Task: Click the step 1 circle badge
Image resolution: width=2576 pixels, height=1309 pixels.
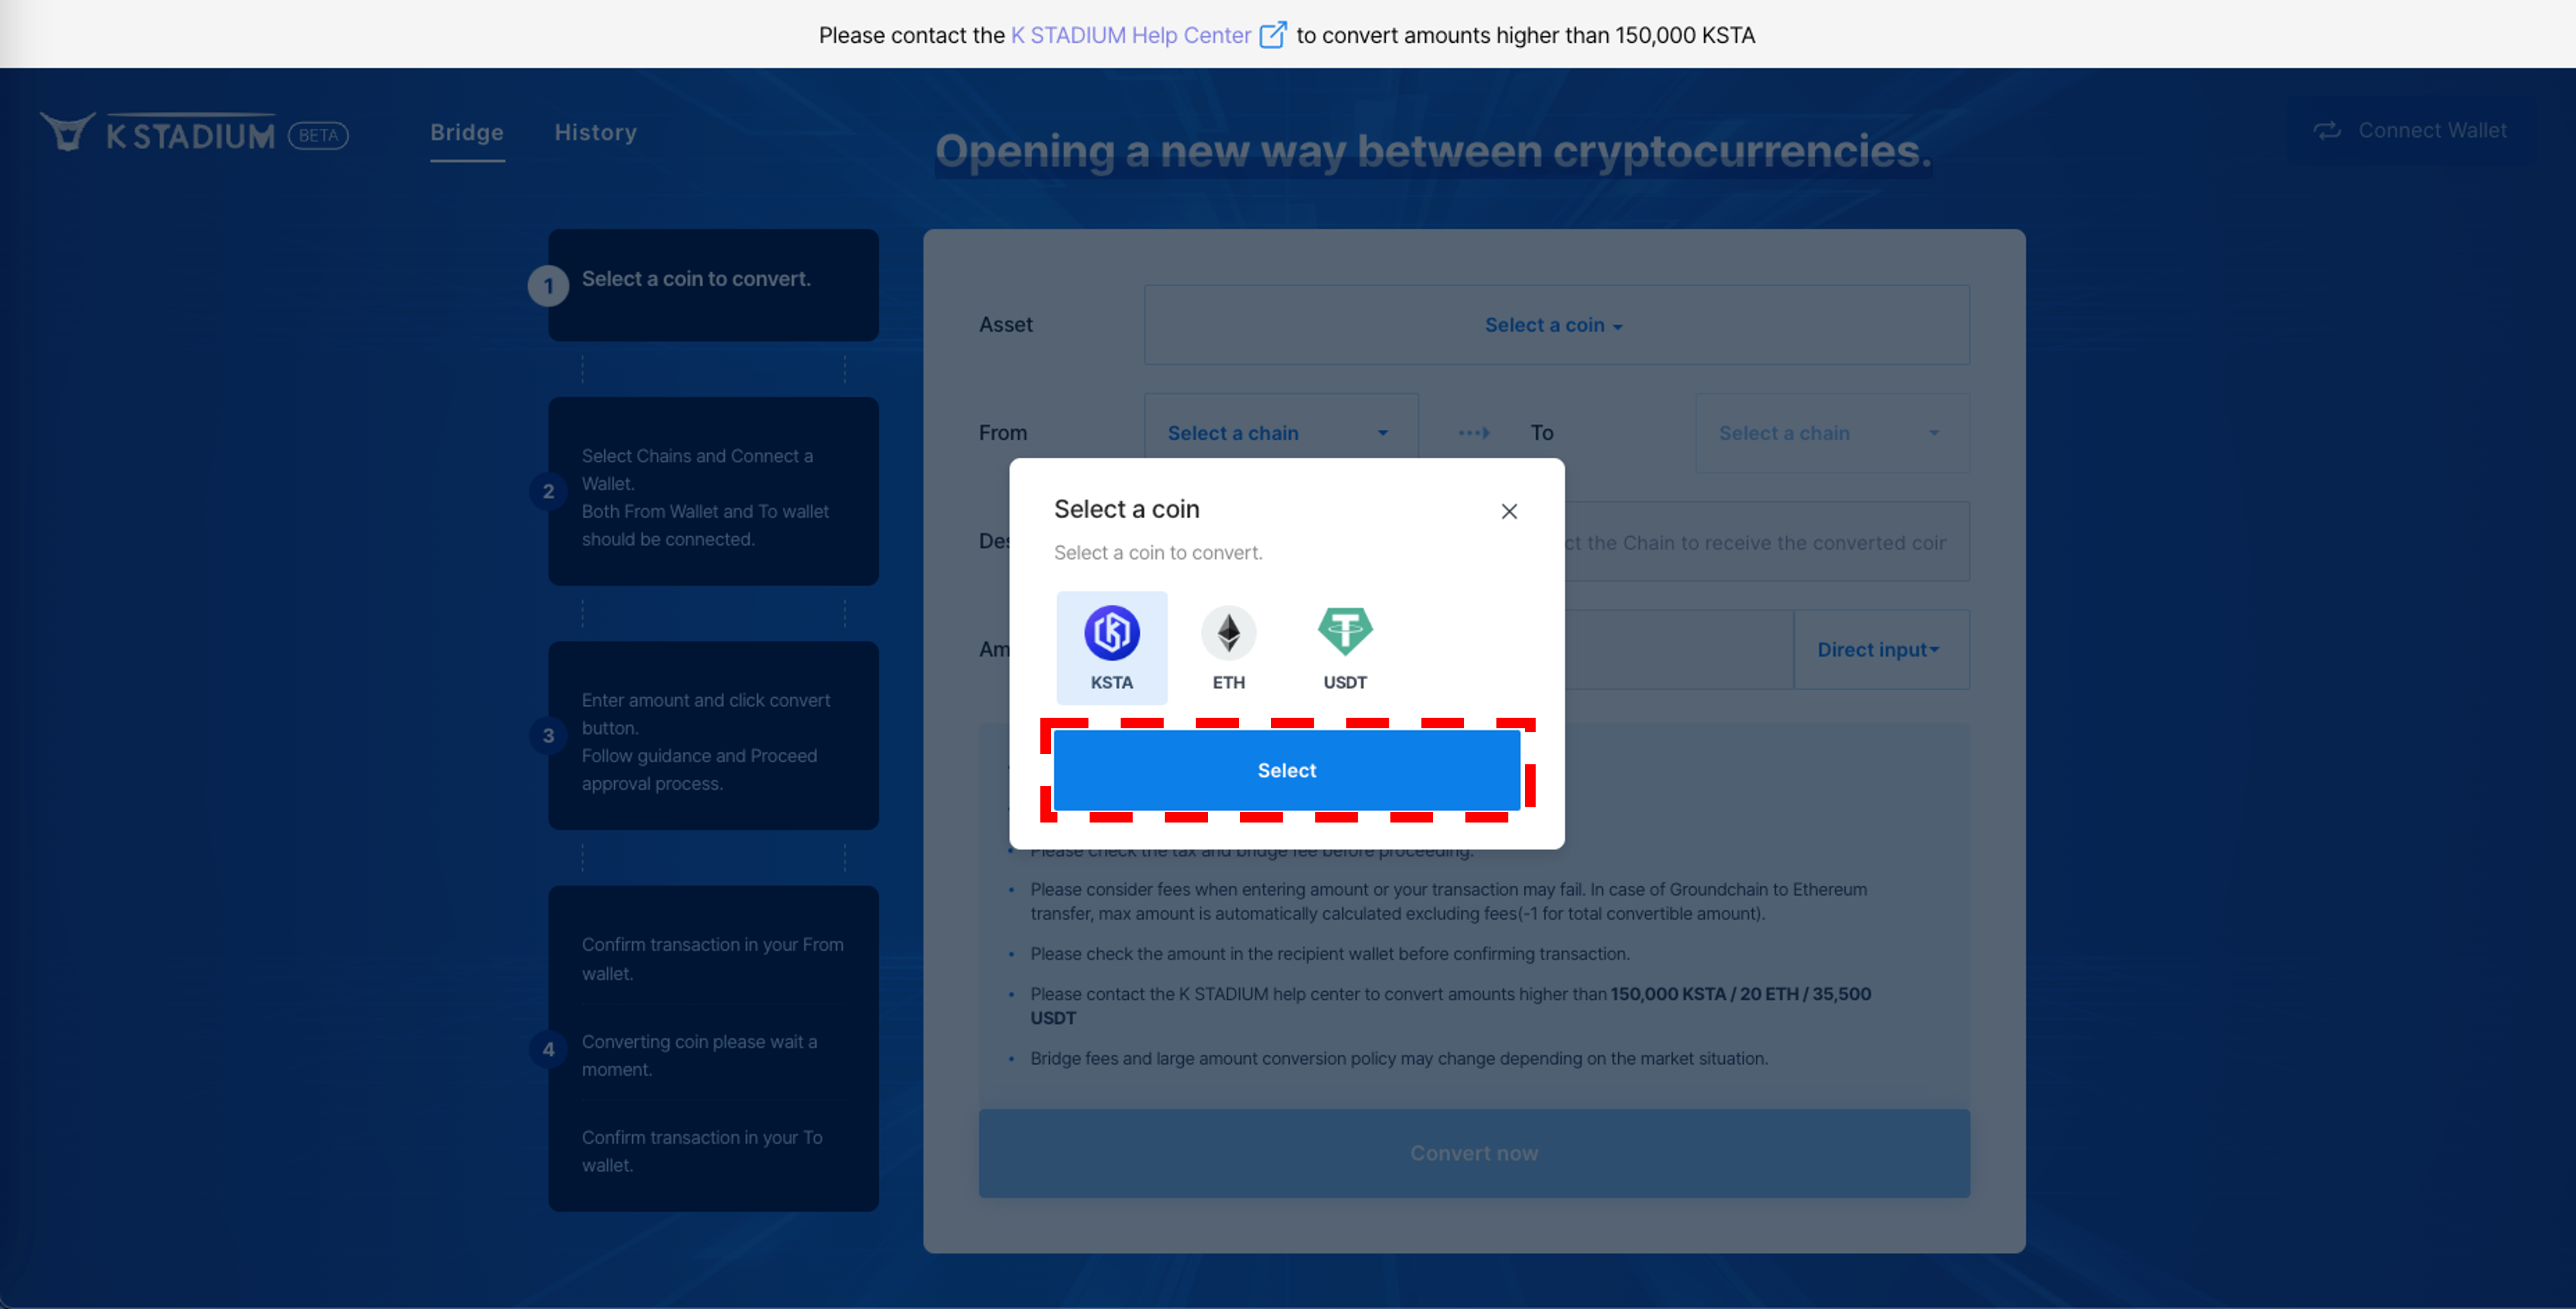Action: 548,286
